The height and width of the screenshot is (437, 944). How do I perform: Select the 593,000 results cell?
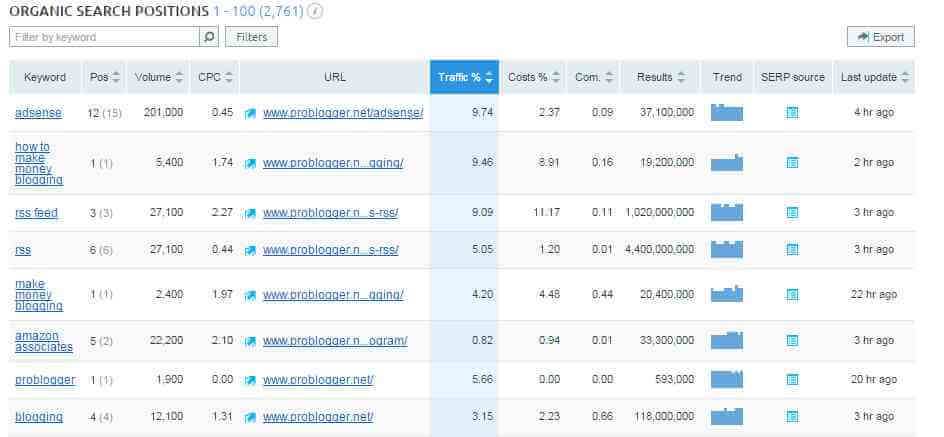(x=674, y=380)
